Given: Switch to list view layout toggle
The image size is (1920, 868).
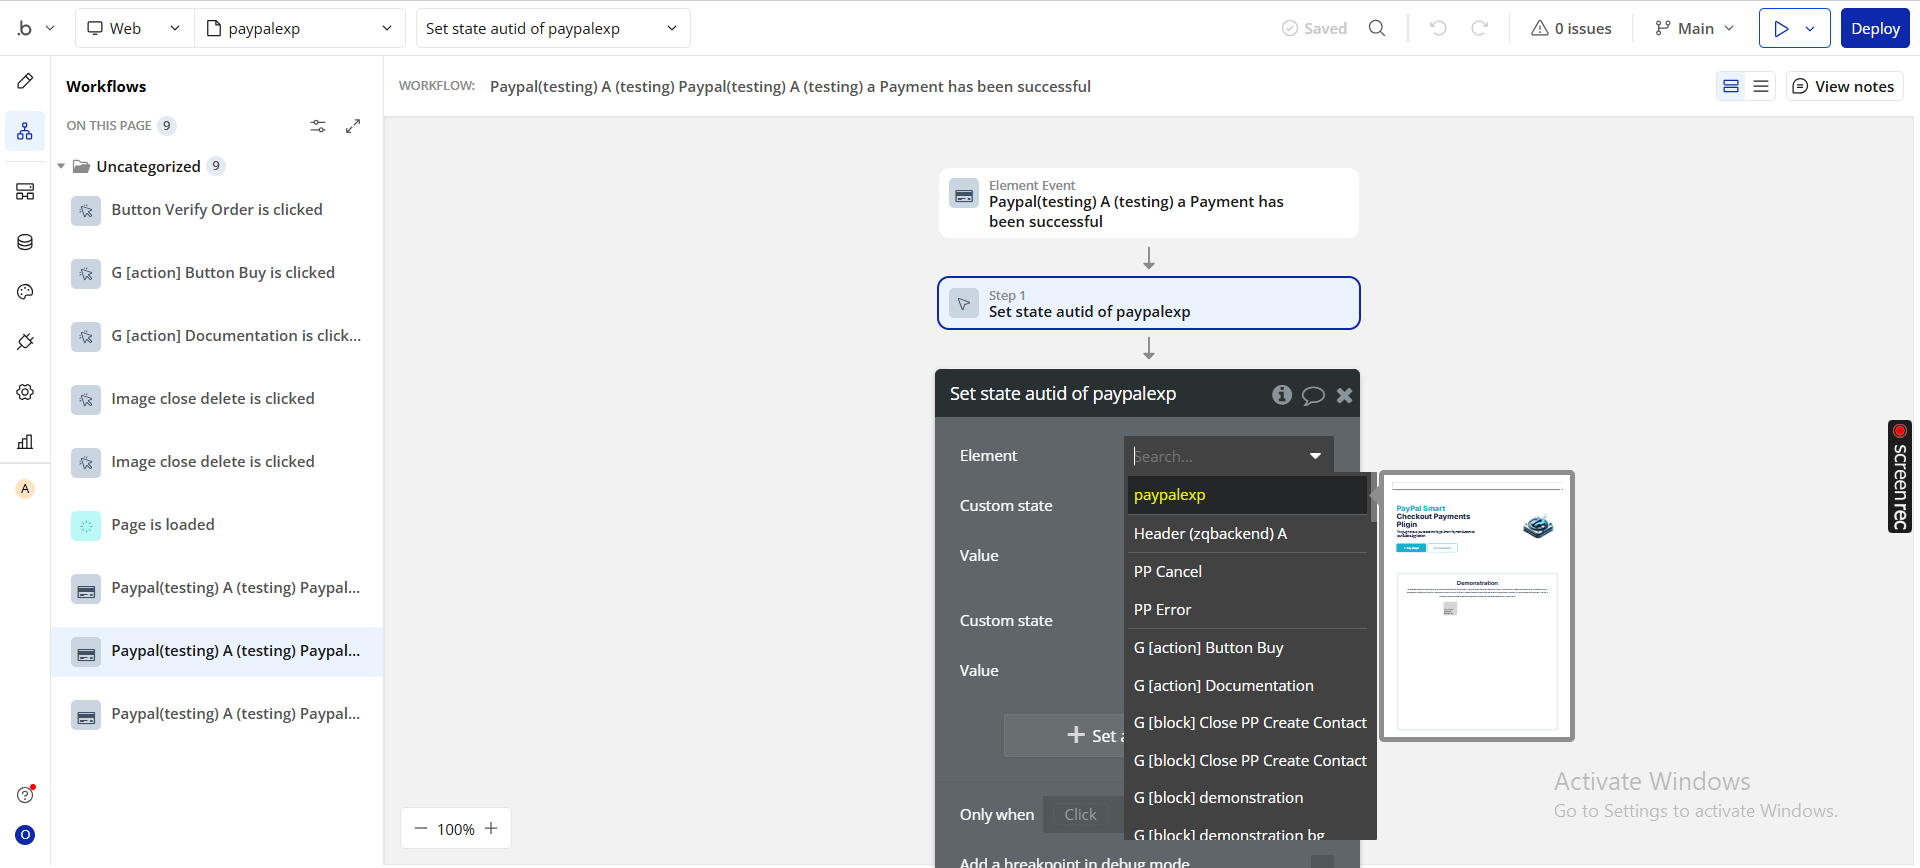Looking at the screenshot, I should point(1761,86).
